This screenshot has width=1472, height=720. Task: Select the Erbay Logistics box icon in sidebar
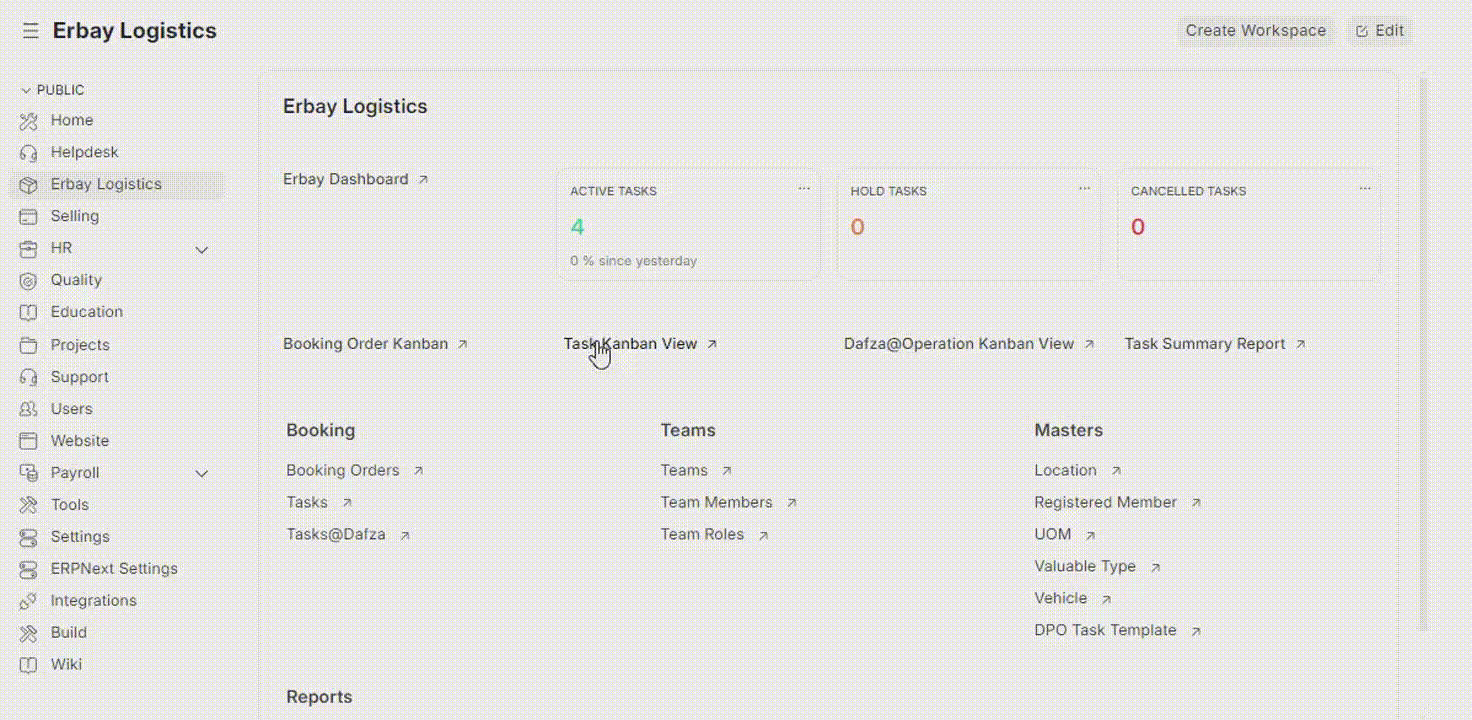29,184
